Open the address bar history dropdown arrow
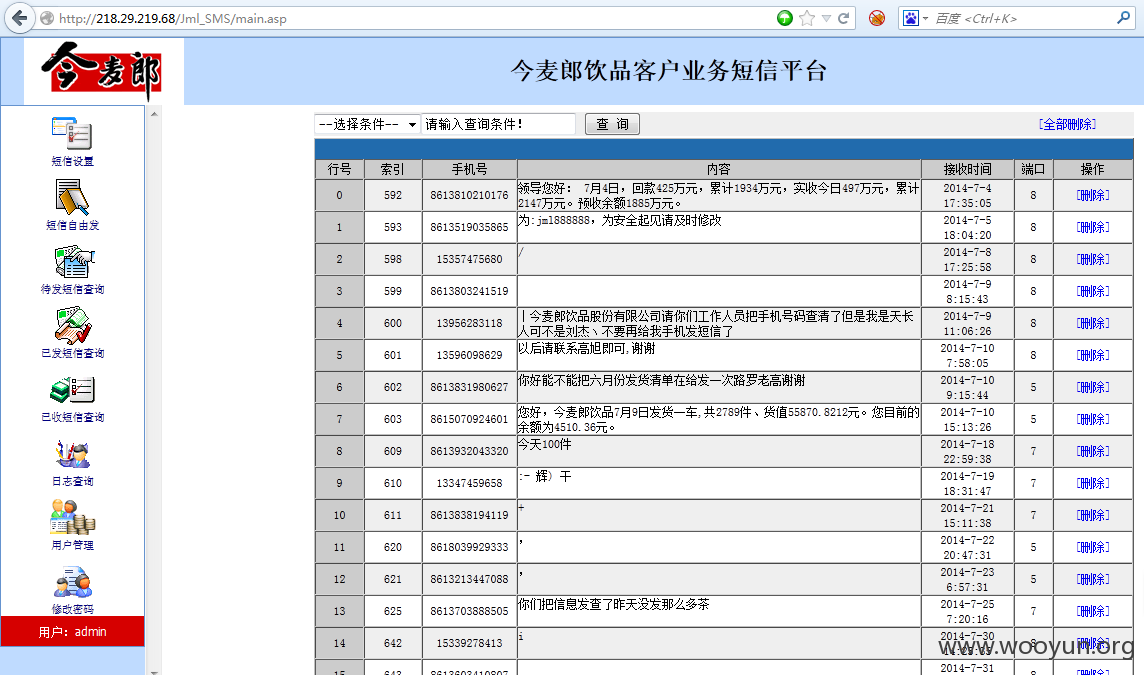The height and width of the screenshot is (675, 1144). pos(827,18)
